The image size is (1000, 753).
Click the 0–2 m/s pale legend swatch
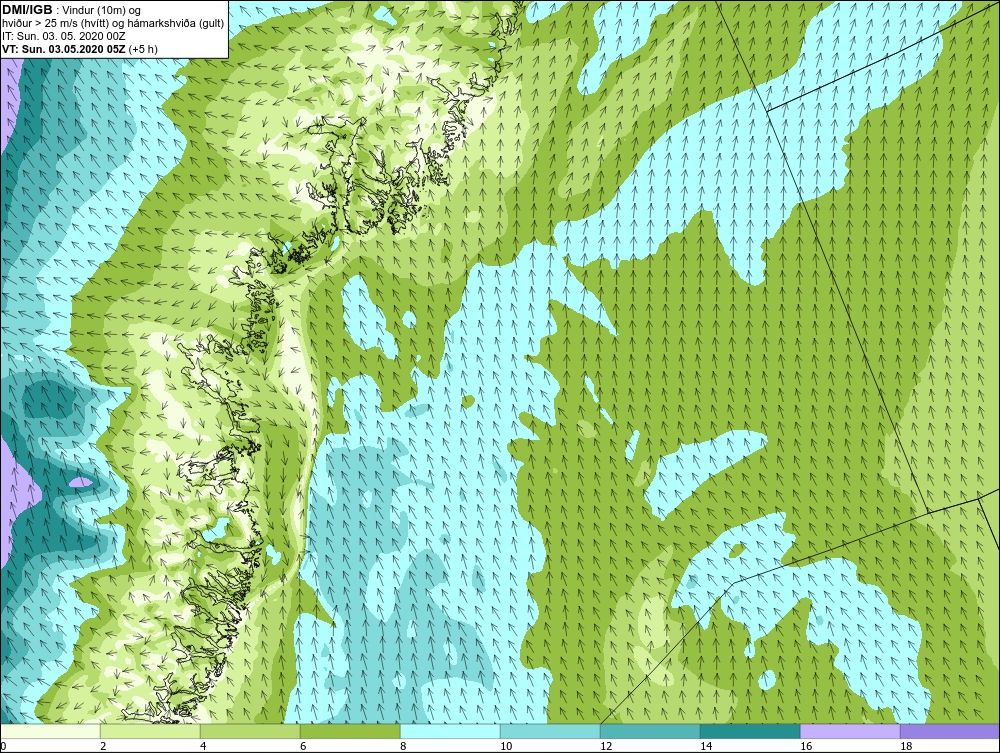point(50,731)
